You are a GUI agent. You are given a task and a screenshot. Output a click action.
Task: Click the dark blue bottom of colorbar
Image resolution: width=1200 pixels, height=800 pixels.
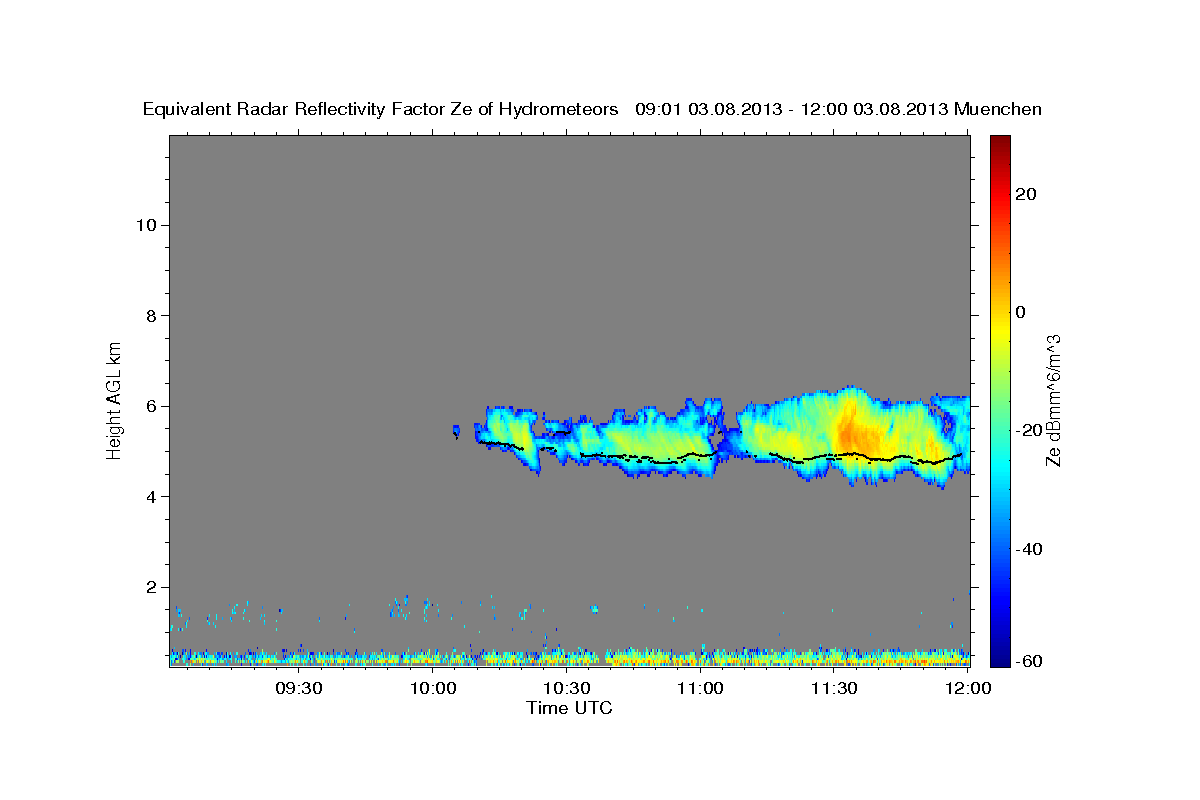[1000, 658]
